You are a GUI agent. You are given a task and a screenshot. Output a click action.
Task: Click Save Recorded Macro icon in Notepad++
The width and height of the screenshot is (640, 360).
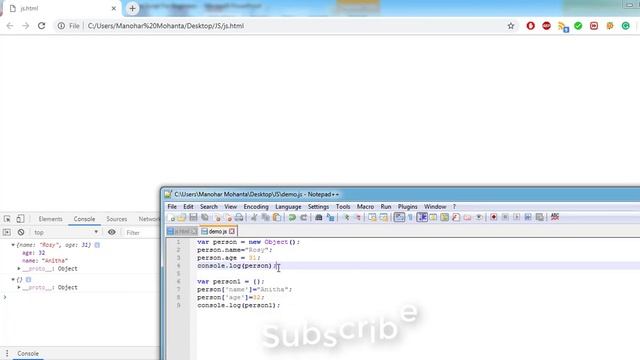click(x=539, y=218)
